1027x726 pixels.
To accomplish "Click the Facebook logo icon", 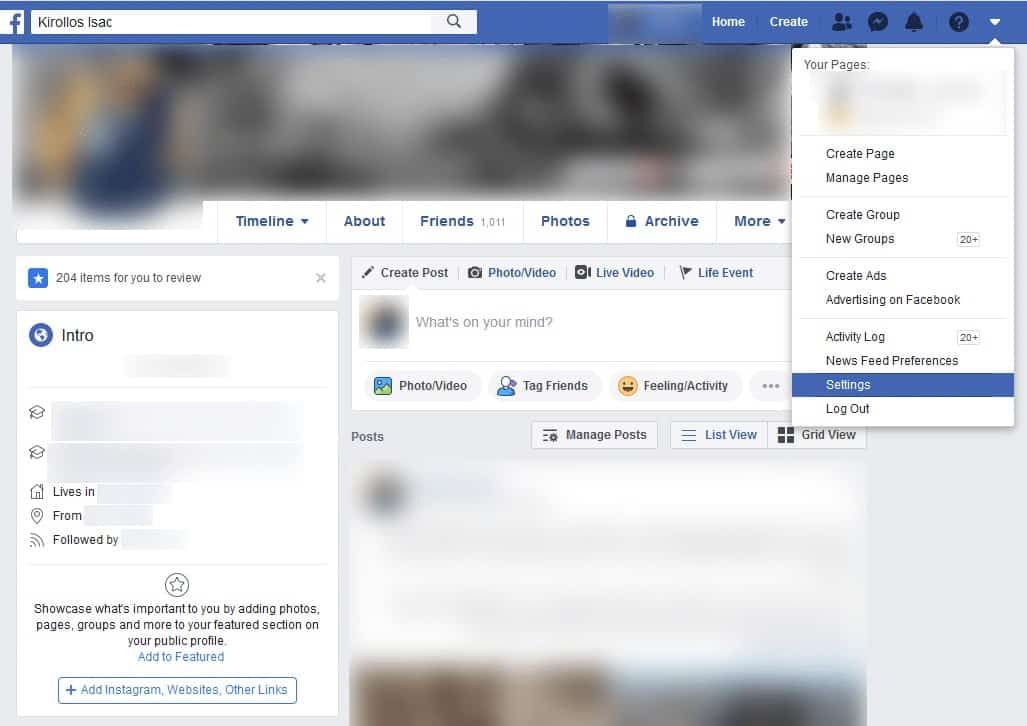I will click(x=13, y=22).
